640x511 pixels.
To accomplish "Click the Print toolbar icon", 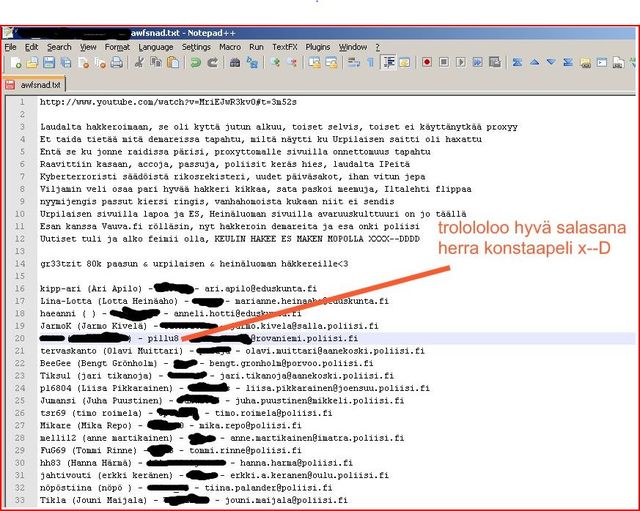I will pos(117,62).
